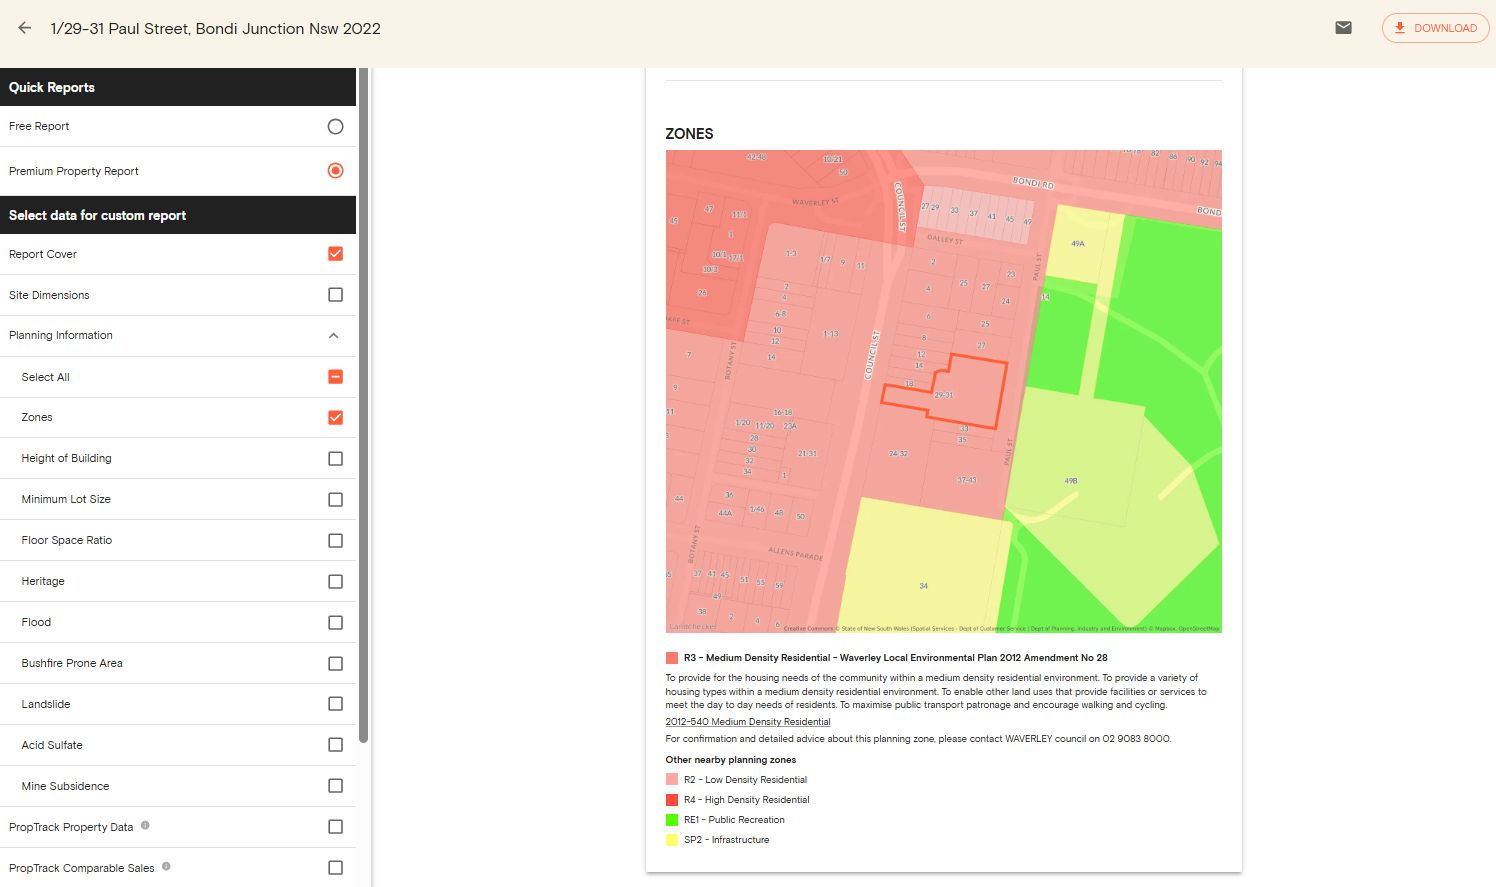
Task: Tick the Heritage checkbox
Action: (x=335, y=582)
